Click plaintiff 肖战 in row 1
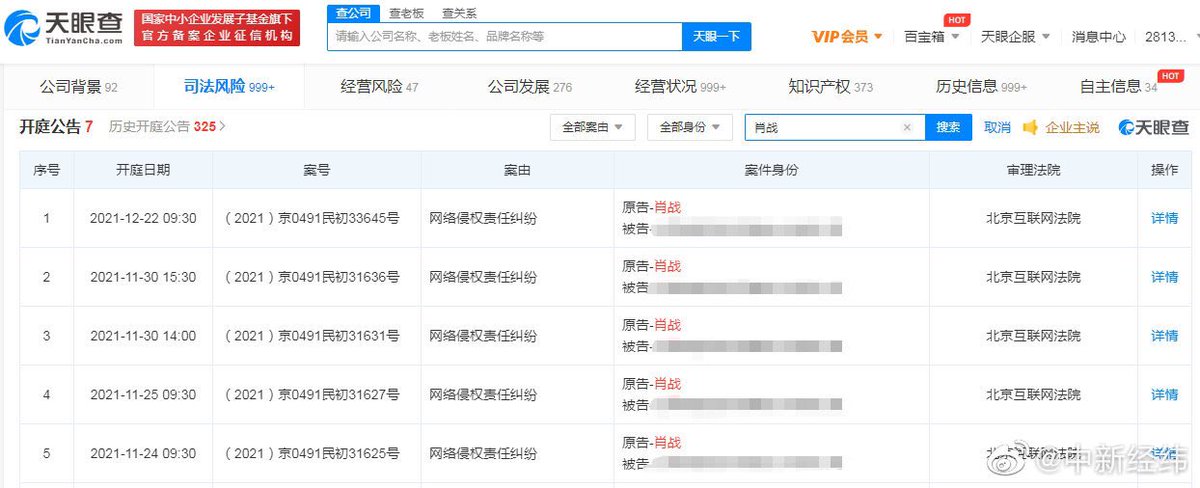This screenshot has width=1200, height=488. [667, 207]
